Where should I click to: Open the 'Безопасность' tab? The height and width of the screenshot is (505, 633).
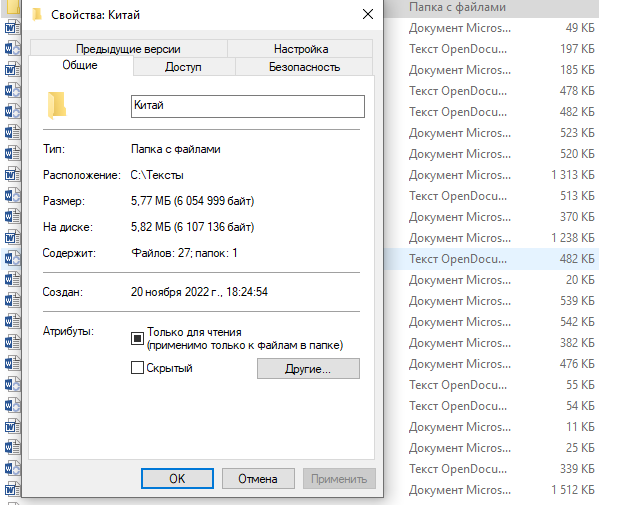coord(304,67)
